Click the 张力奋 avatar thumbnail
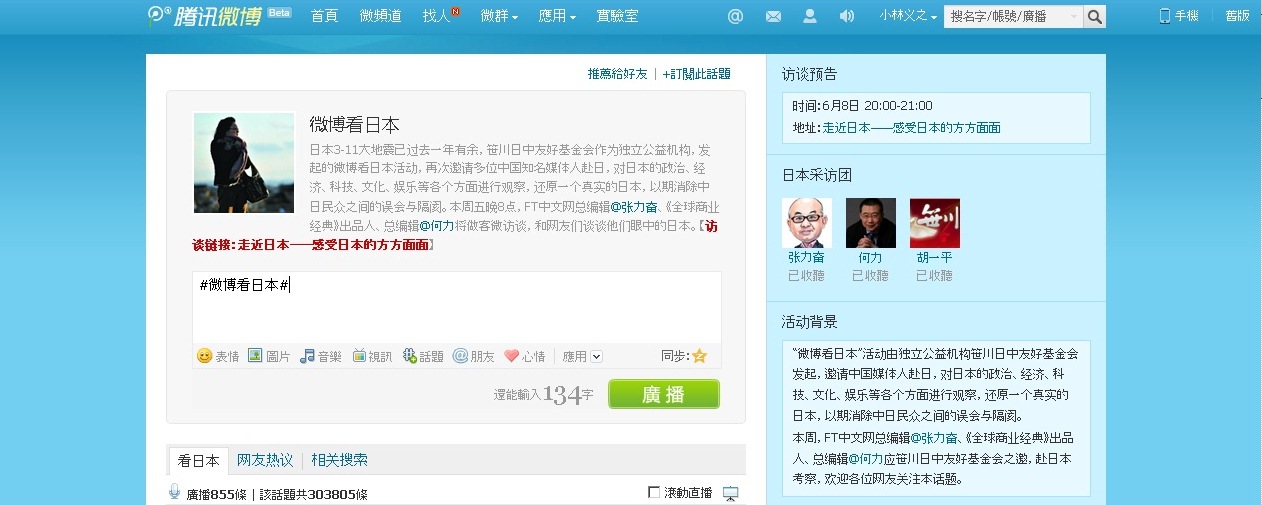 pos(806,223)
